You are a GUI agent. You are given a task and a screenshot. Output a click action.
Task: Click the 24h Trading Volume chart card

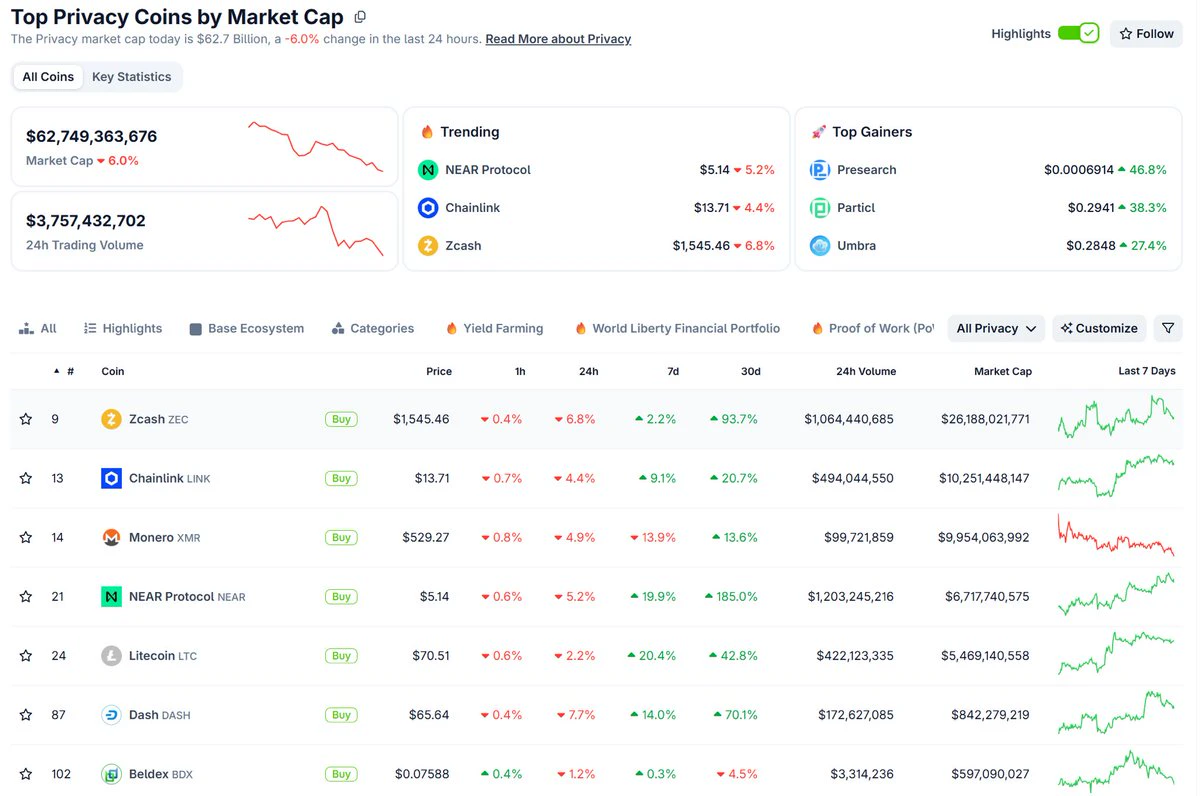(204, 231)
